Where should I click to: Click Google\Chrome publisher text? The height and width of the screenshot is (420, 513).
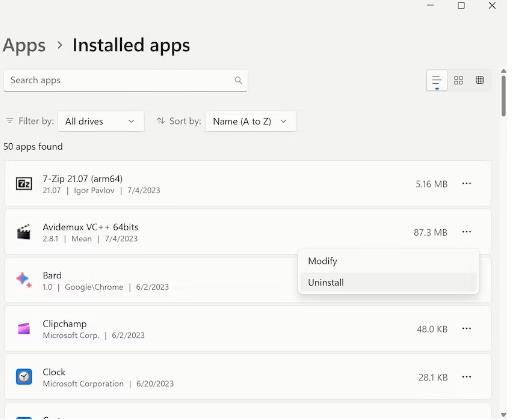click(94, 287)
